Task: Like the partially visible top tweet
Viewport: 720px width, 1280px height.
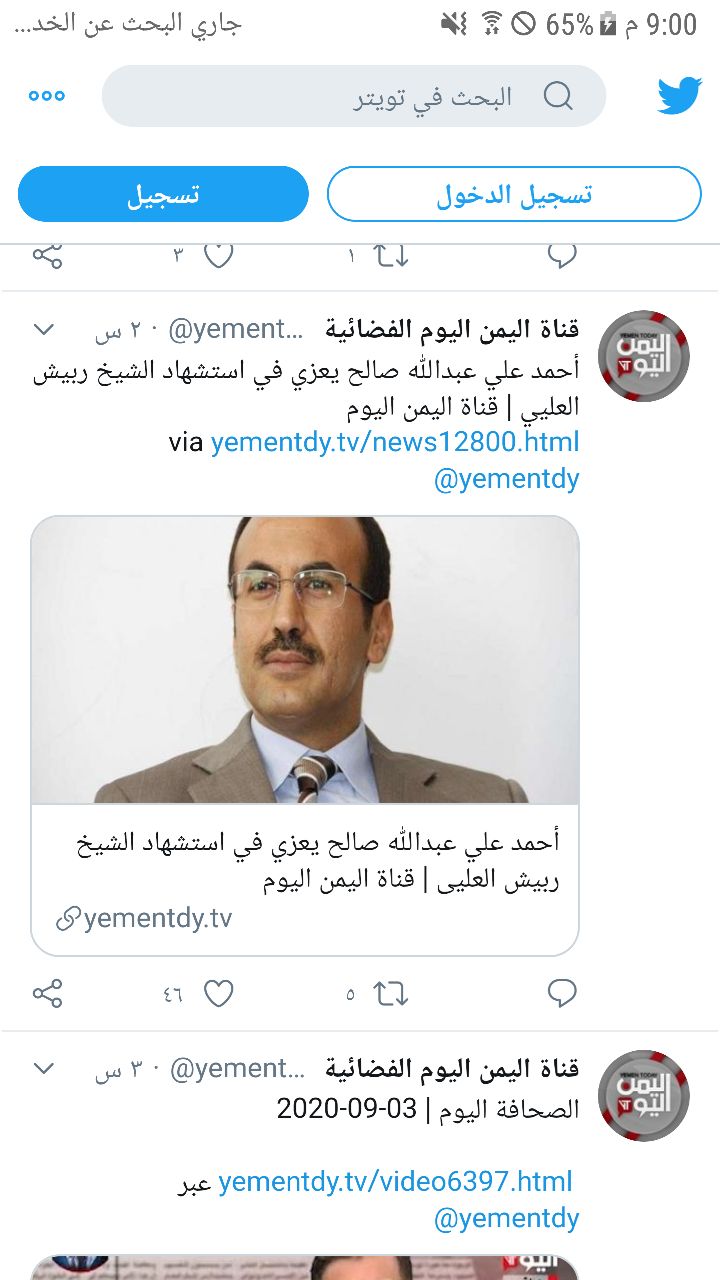Action: tap(218, 255)
